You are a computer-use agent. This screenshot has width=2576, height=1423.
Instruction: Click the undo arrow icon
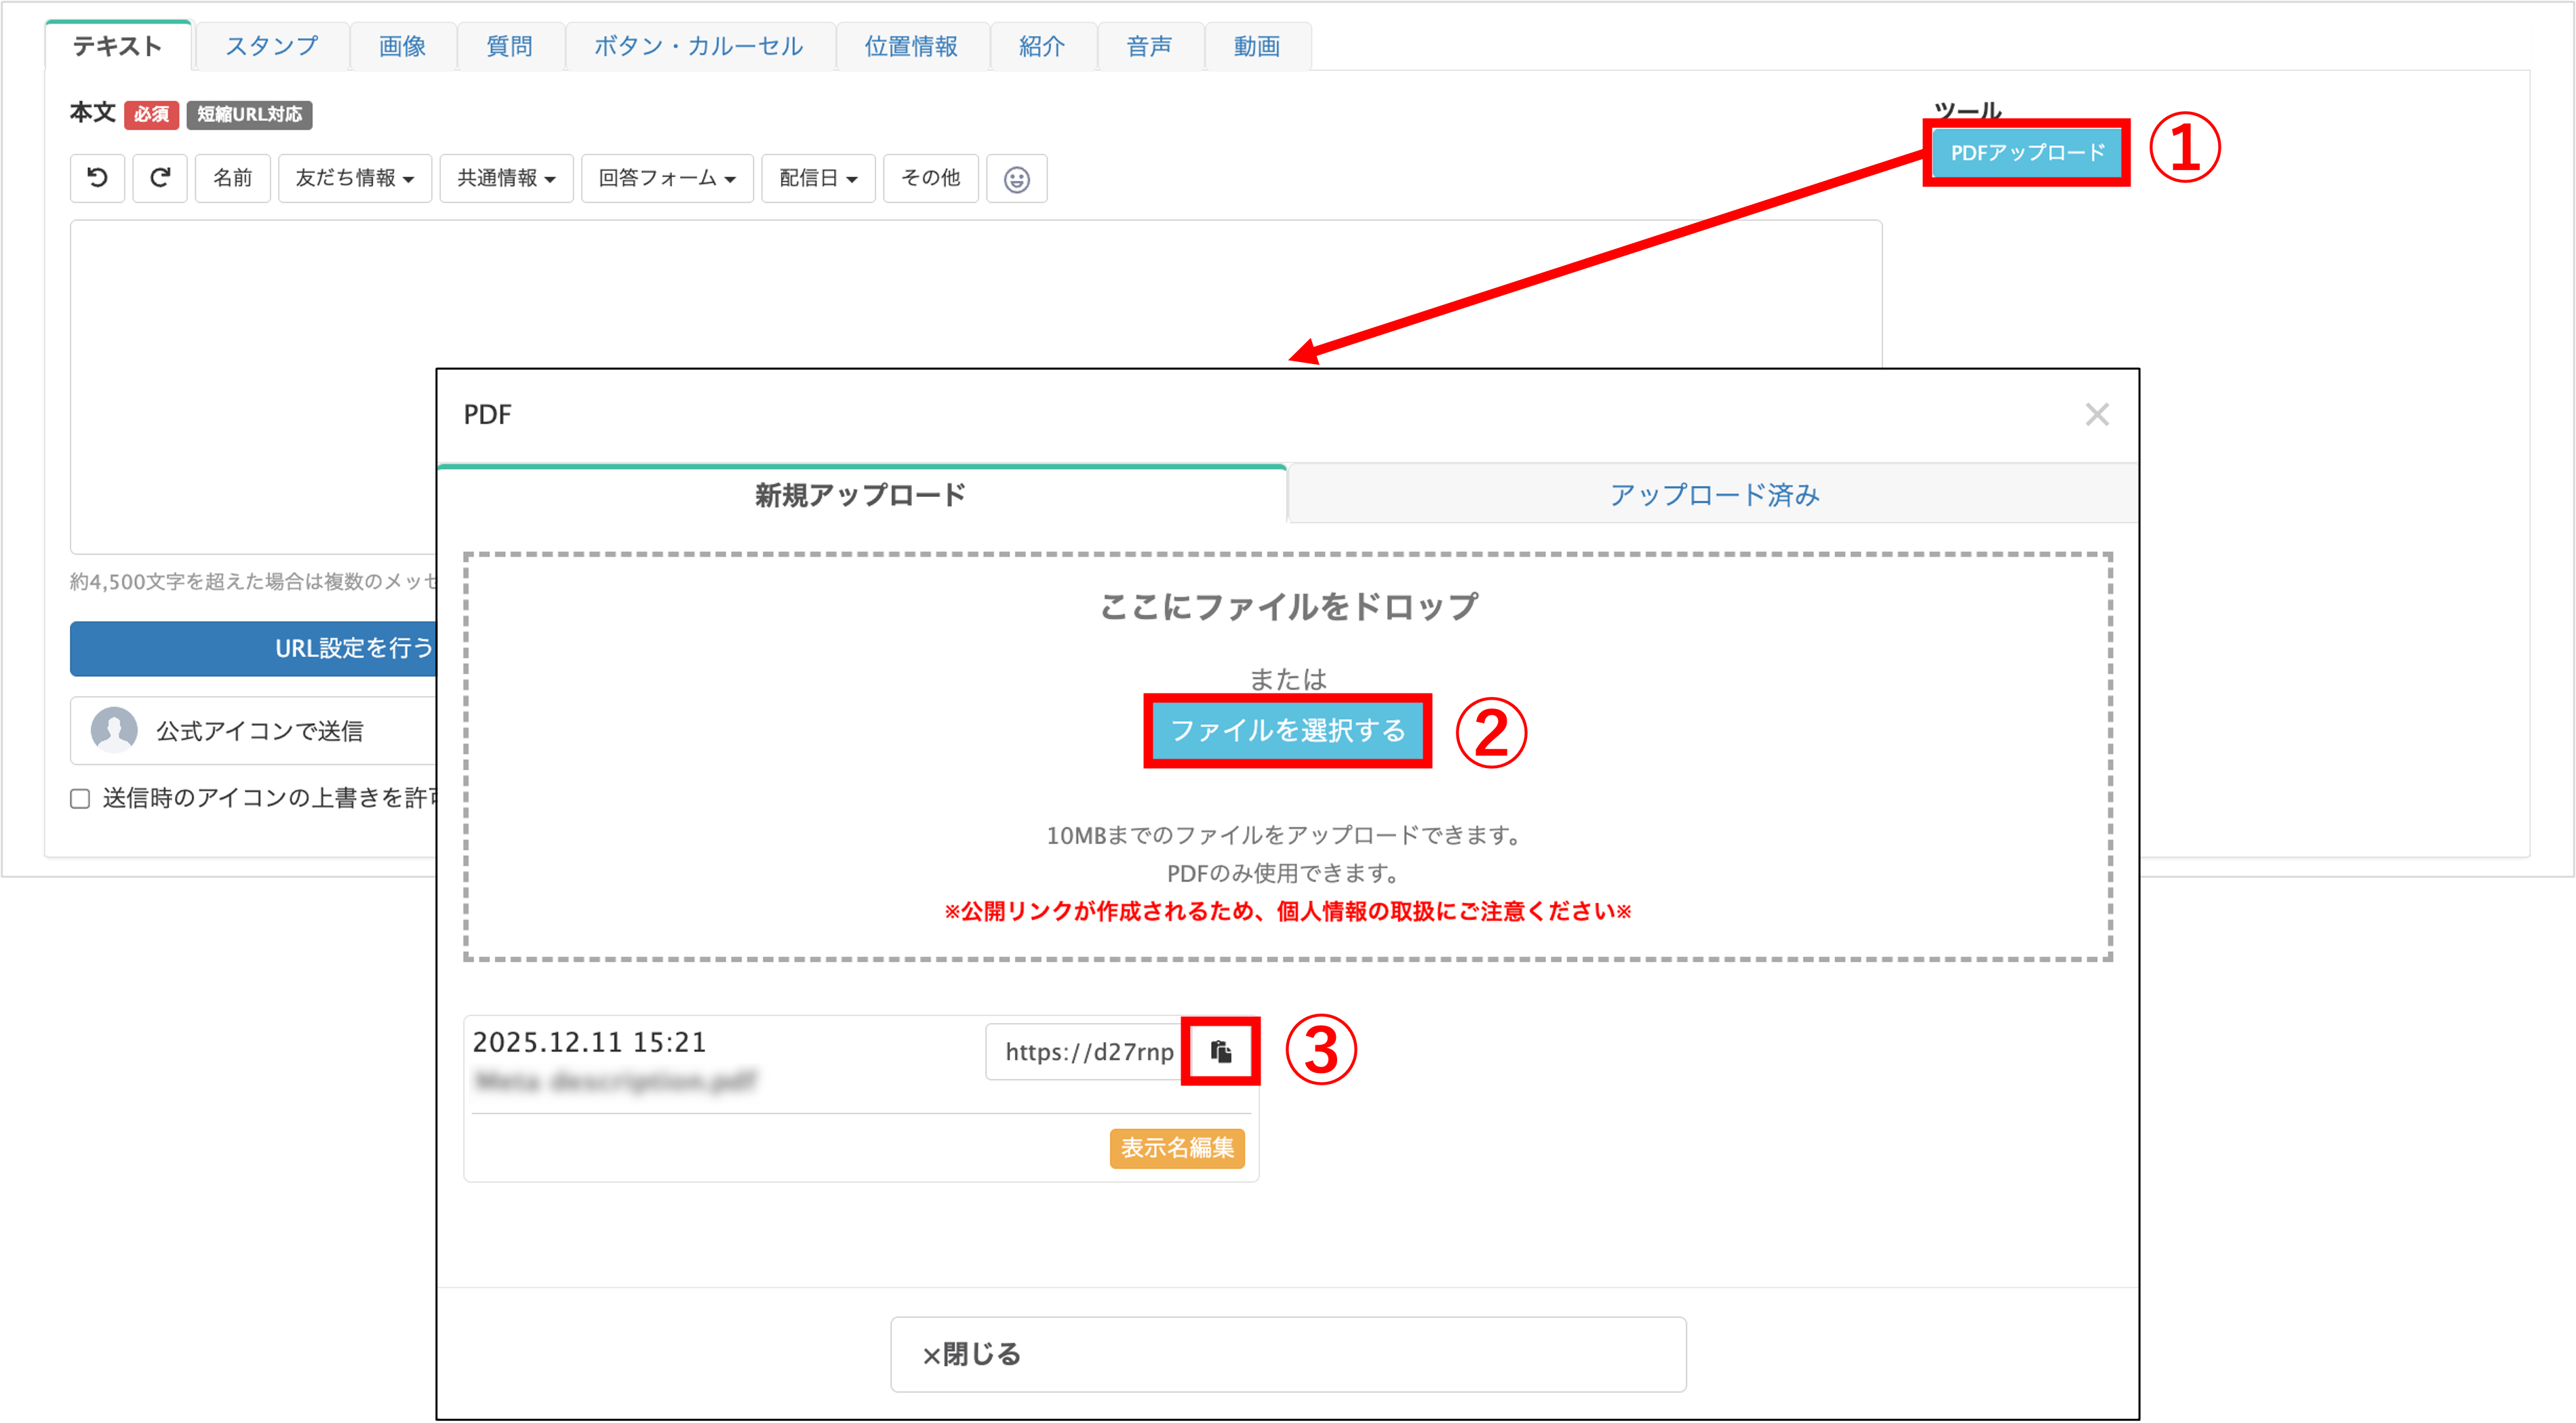point(97,178)
